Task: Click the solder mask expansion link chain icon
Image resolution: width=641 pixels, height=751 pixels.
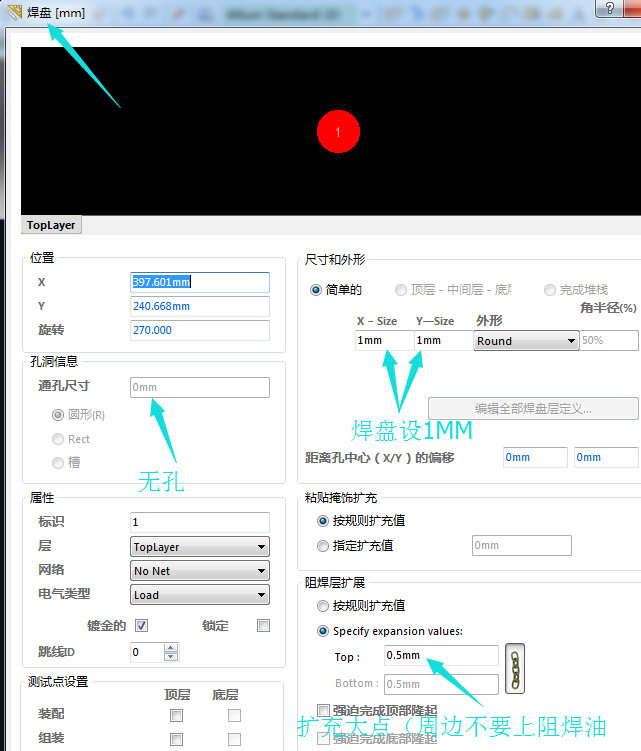Action: pyautogui.click(x=515, y=669)
